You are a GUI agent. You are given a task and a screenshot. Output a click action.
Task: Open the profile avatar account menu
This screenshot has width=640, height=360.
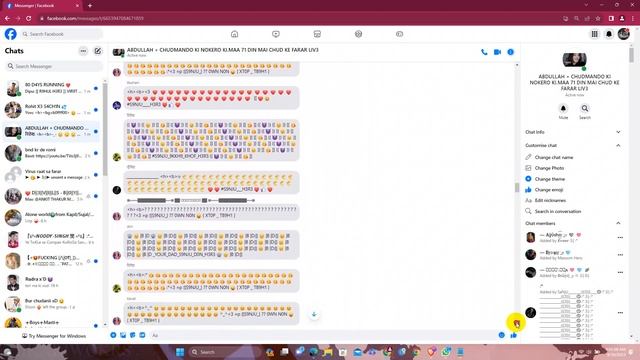pyautogui.click(x=624, y=34)
